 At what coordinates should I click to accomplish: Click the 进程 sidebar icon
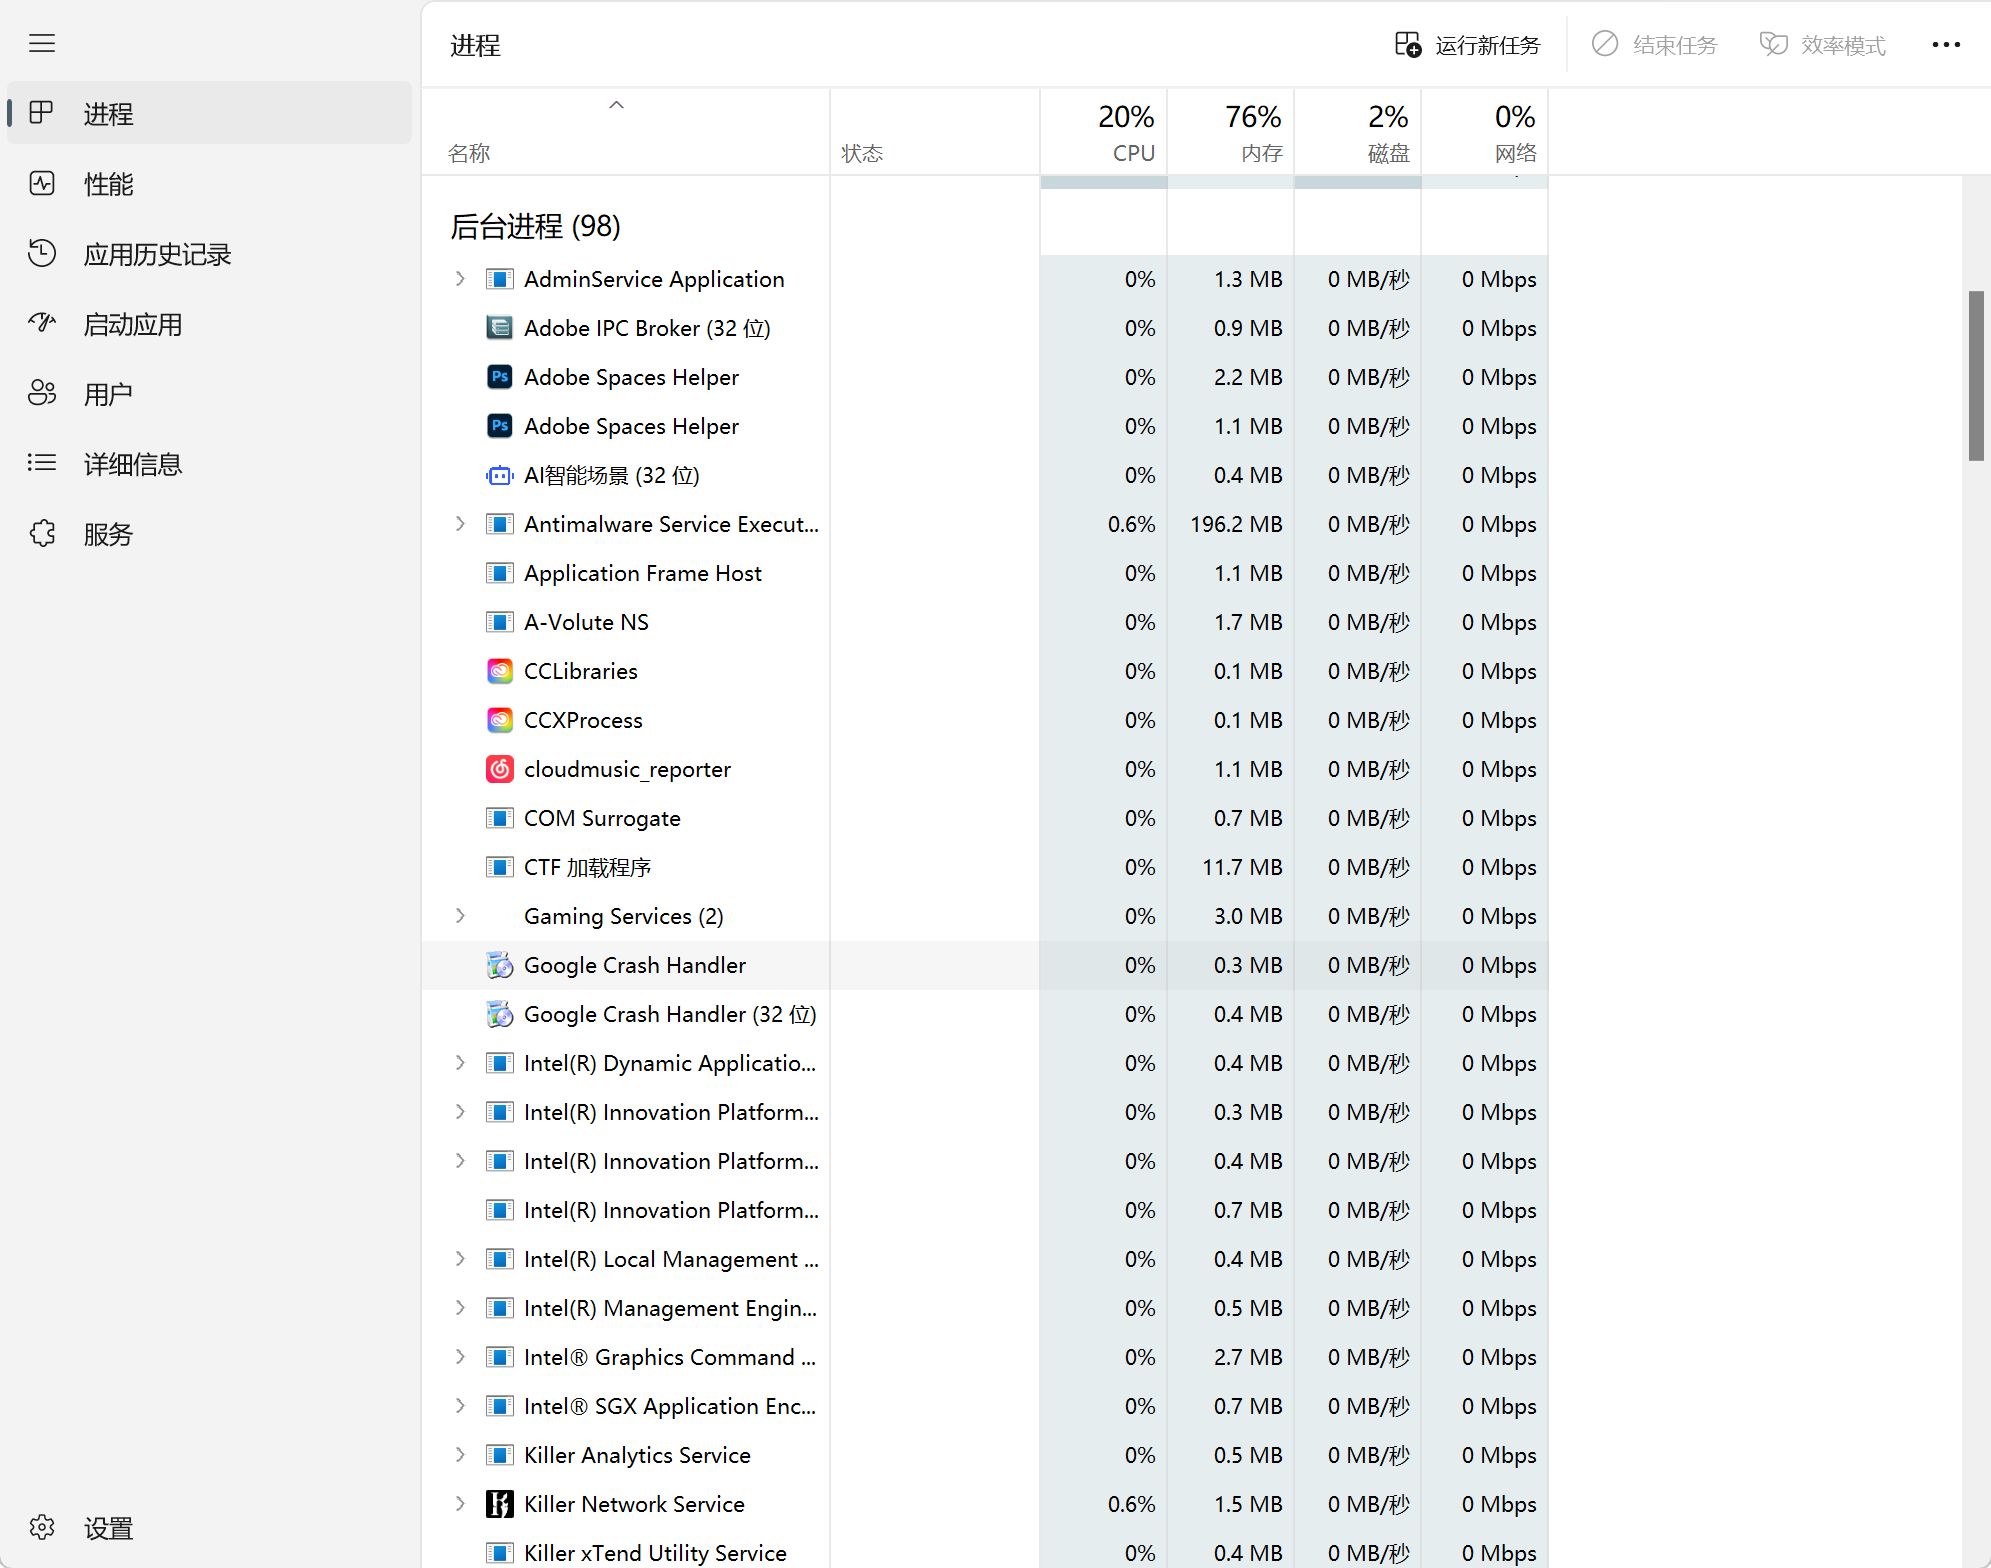coord(42,113)
